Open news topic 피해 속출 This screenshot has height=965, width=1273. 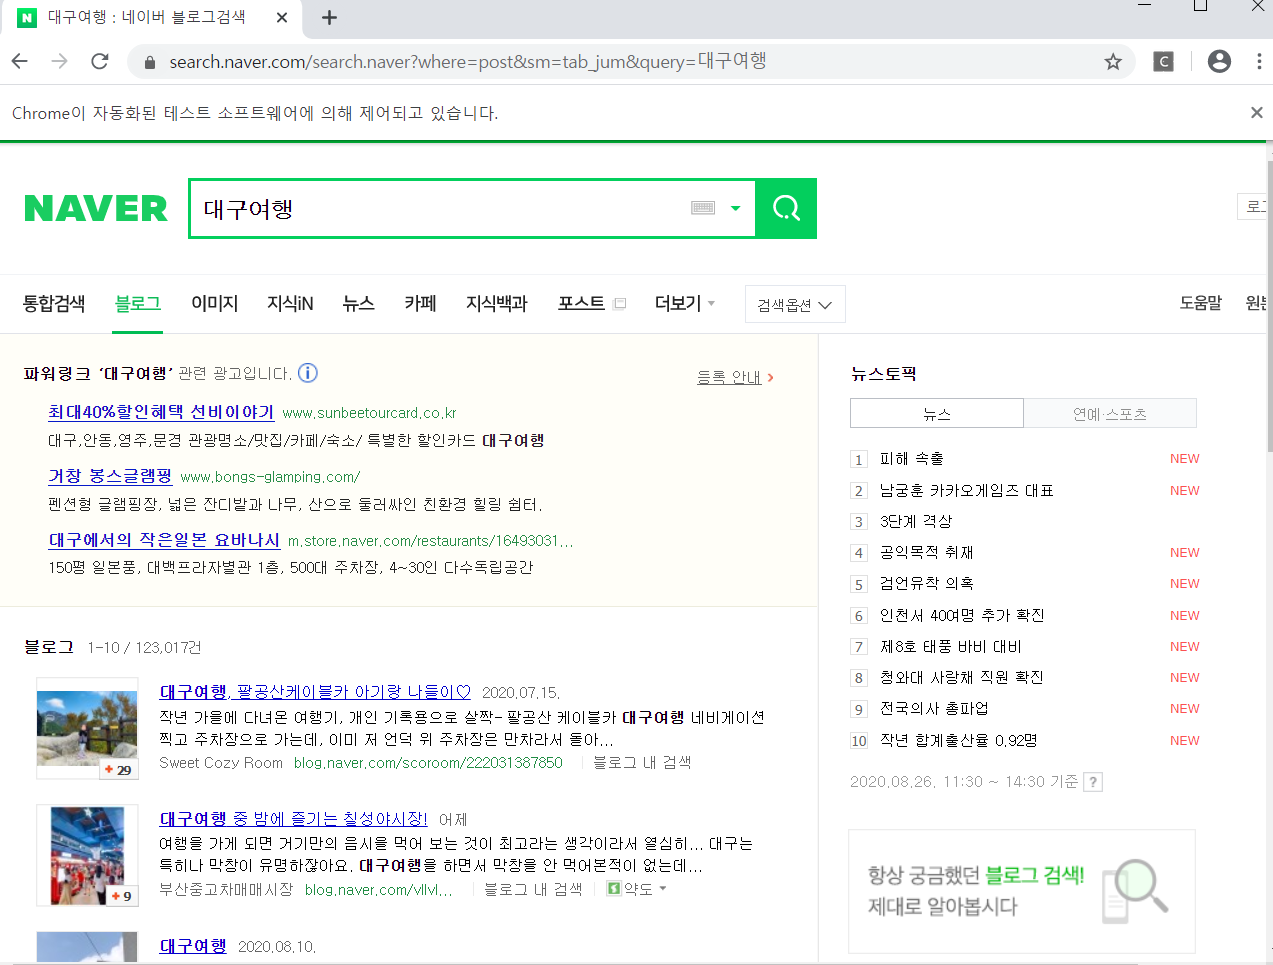912,459
